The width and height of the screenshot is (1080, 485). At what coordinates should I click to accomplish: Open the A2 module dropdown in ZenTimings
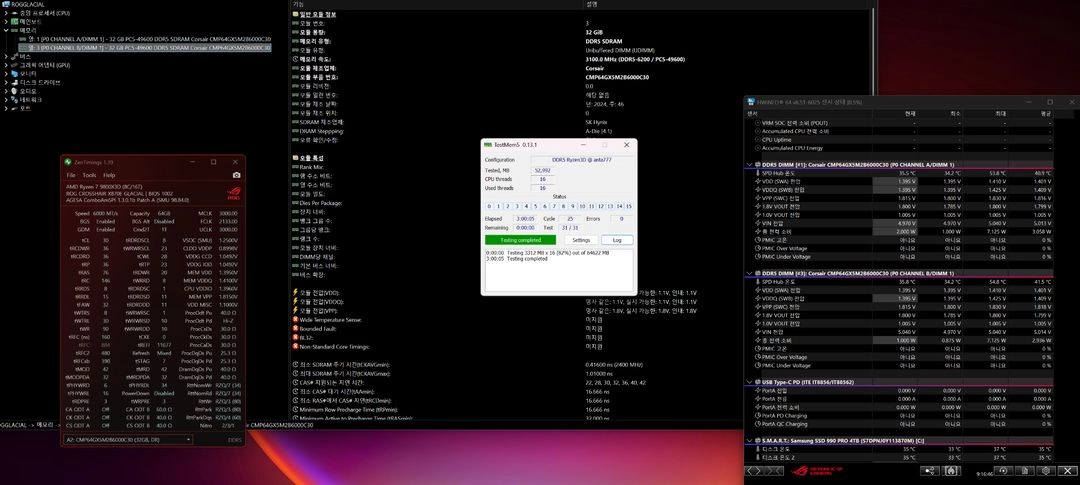[x=128, y=439]
